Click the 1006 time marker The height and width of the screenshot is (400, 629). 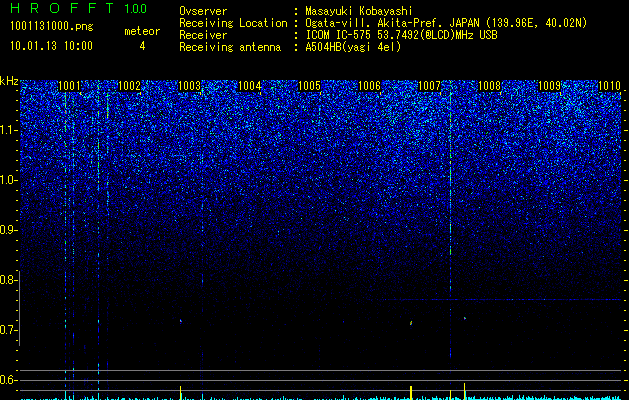[369, 85]
